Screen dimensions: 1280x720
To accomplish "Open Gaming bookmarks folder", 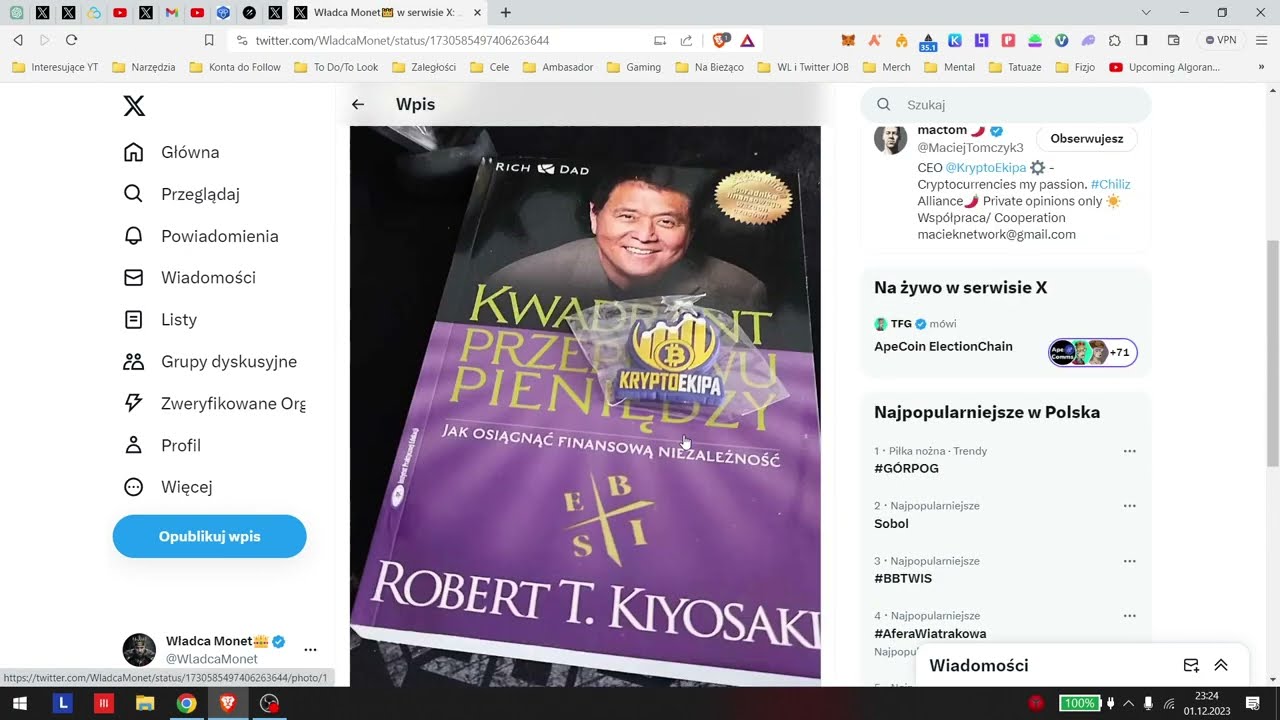I will (x=633, y=67).
